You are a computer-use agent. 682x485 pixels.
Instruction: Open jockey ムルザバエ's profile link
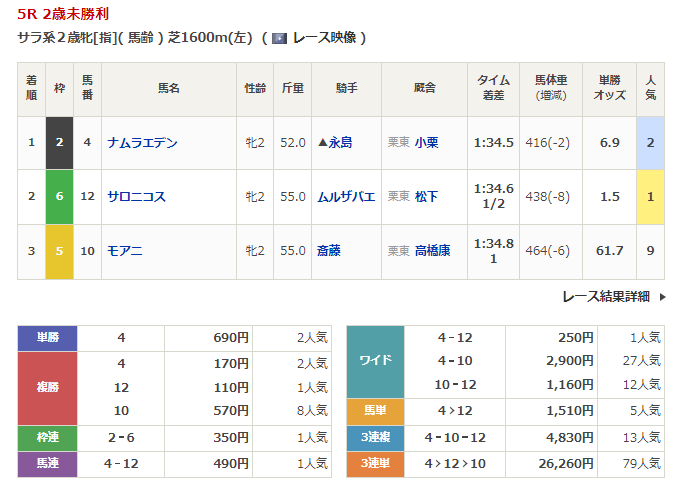click(x=346, y=197)
